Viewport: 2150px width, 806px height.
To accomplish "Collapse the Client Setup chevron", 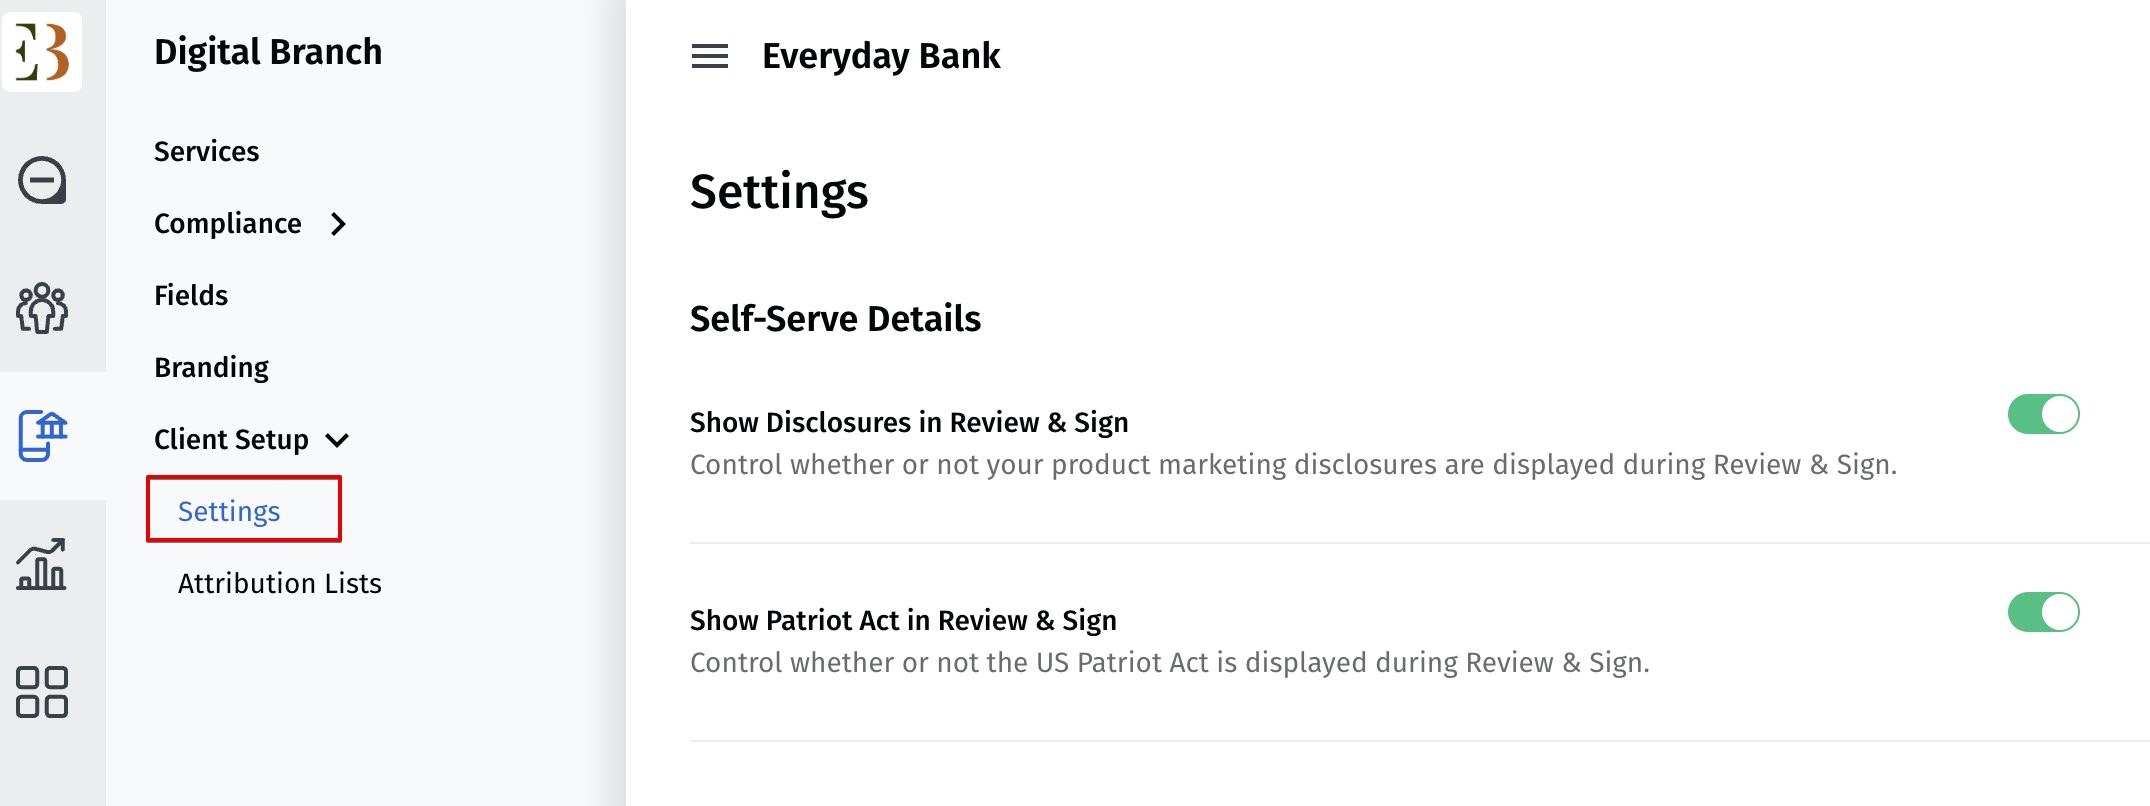I will [x=338, y=440].
